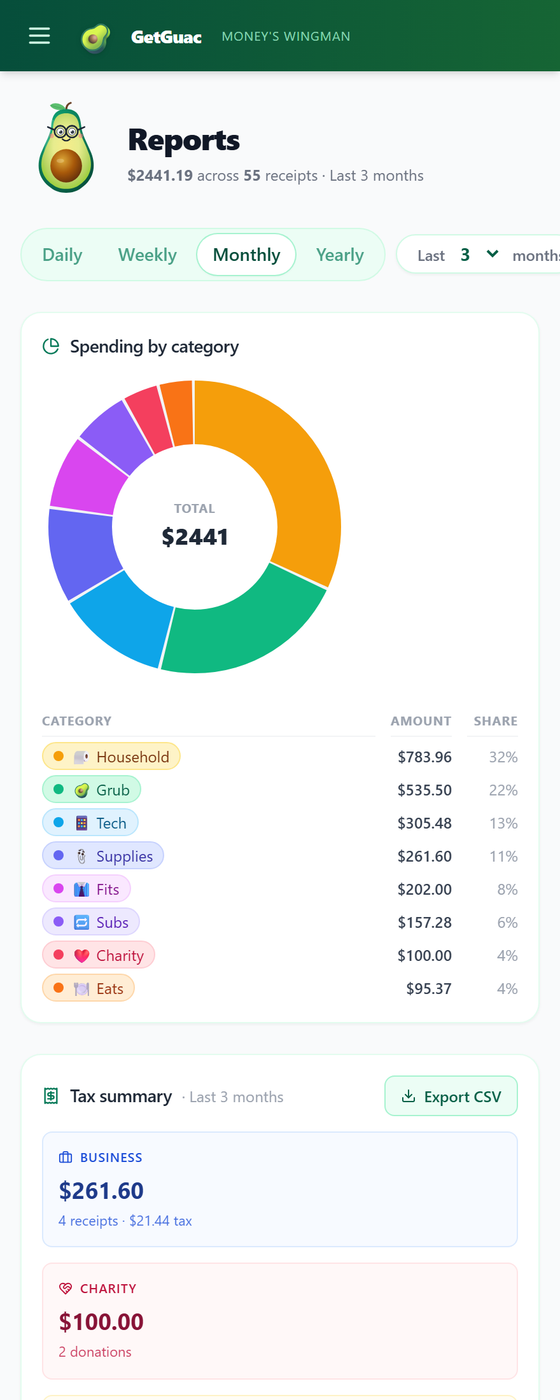This screenshot has height=1400, width=560.
Task: Click the Tax summary dollar icon
Action: [51, 1097]
